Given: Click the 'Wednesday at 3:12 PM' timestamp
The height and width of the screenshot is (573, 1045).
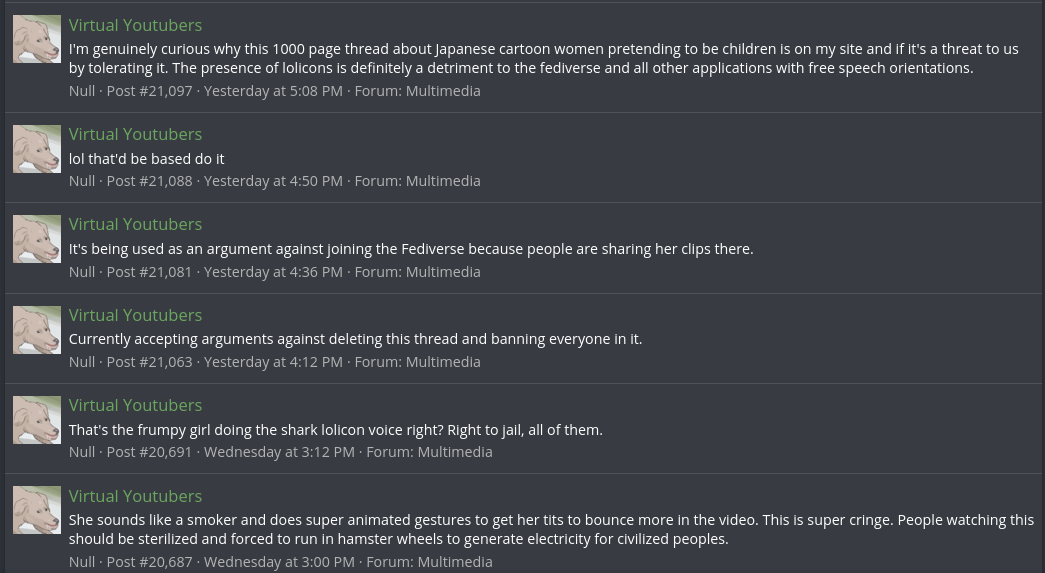Looking at the screenshot, I should pyautogui.click(x=279, y=452).
